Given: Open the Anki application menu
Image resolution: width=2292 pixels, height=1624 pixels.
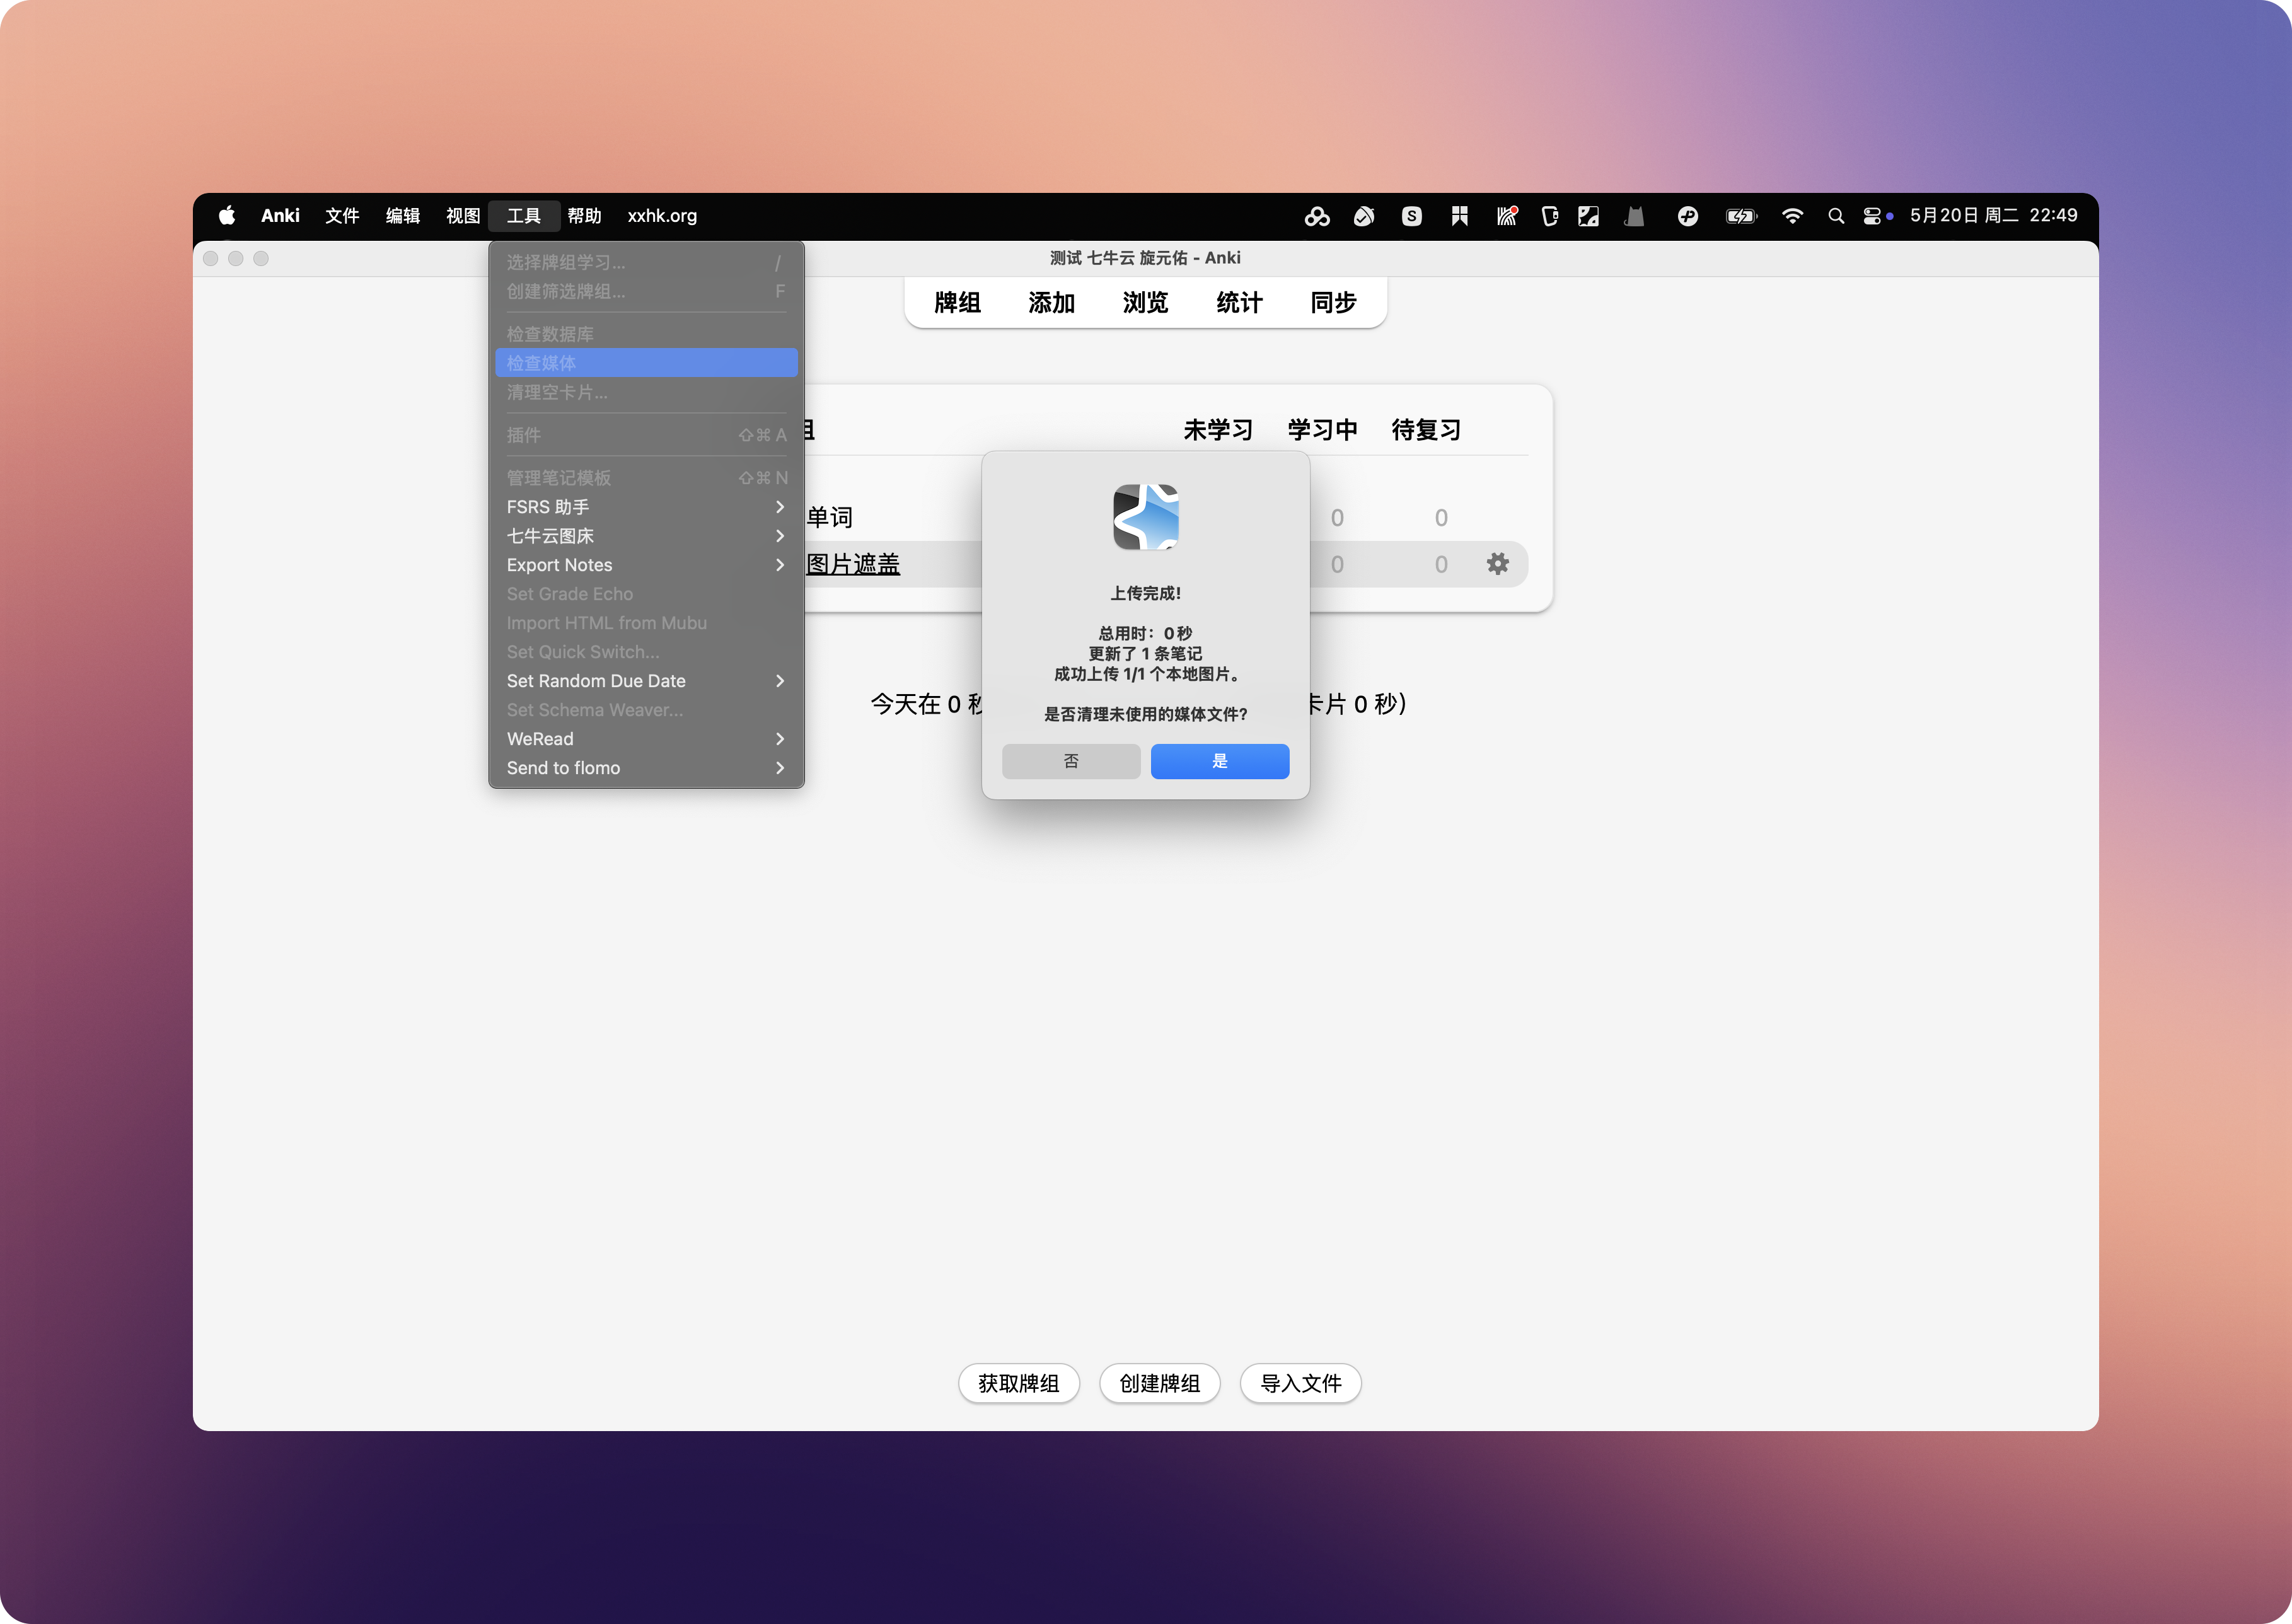Looking at the screenshot, I should point(280,216).
